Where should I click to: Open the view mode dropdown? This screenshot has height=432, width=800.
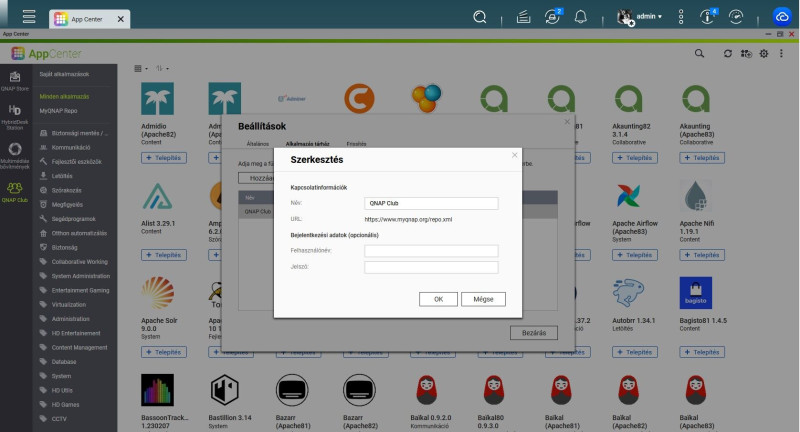tap(141, 68)
